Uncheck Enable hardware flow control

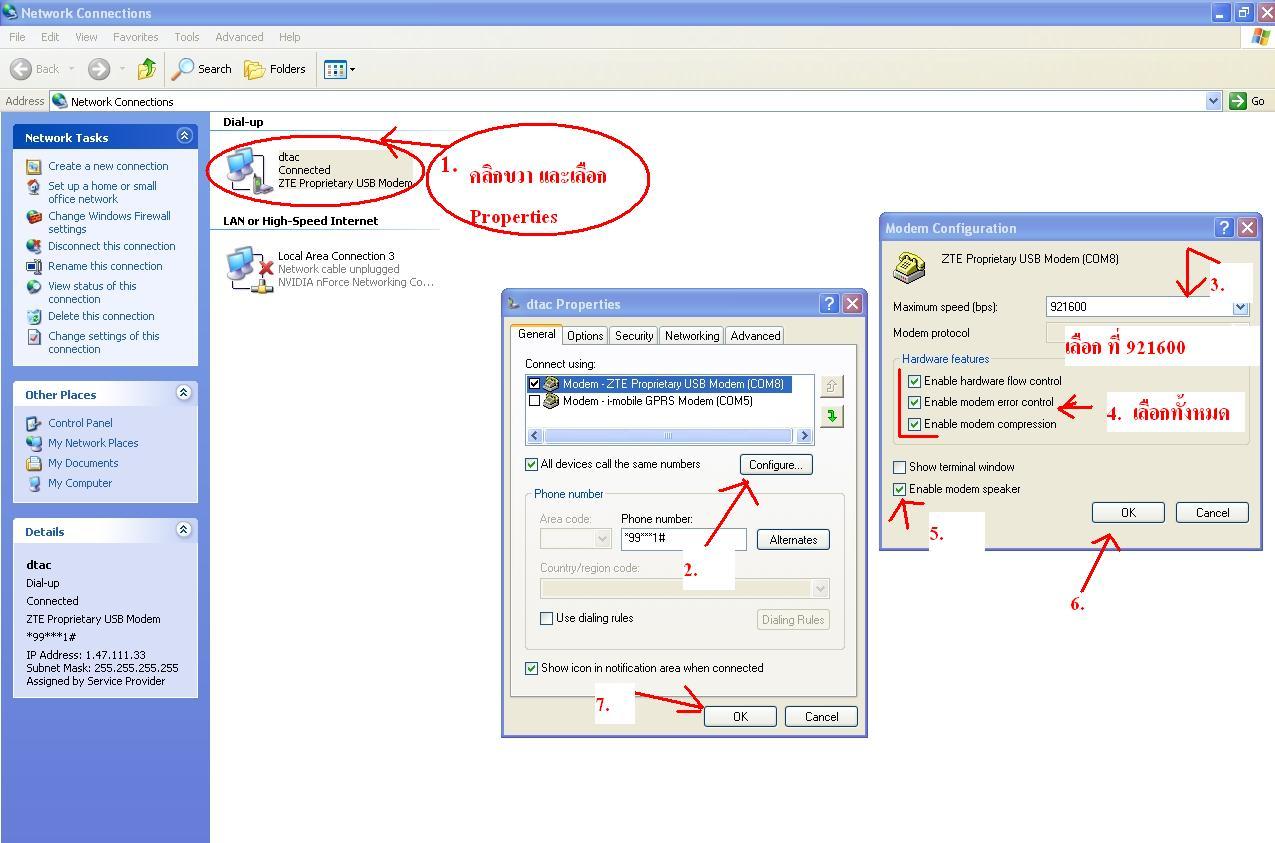[x=914, y=381]
